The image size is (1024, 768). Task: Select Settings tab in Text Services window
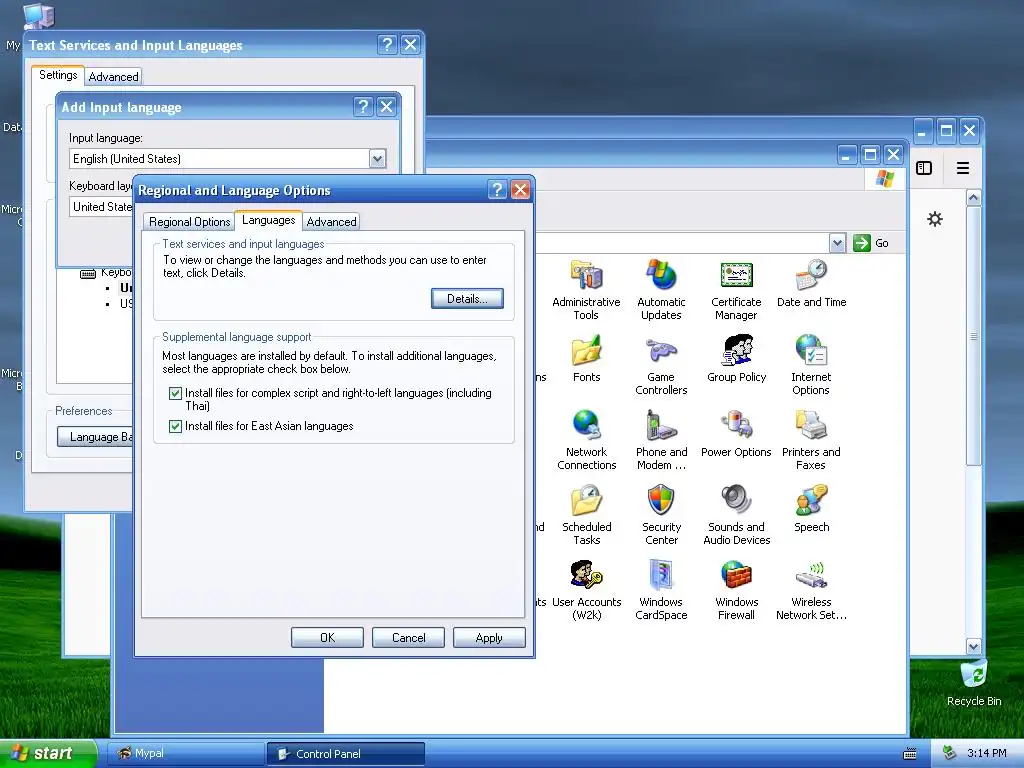click(x=58, y=75)
